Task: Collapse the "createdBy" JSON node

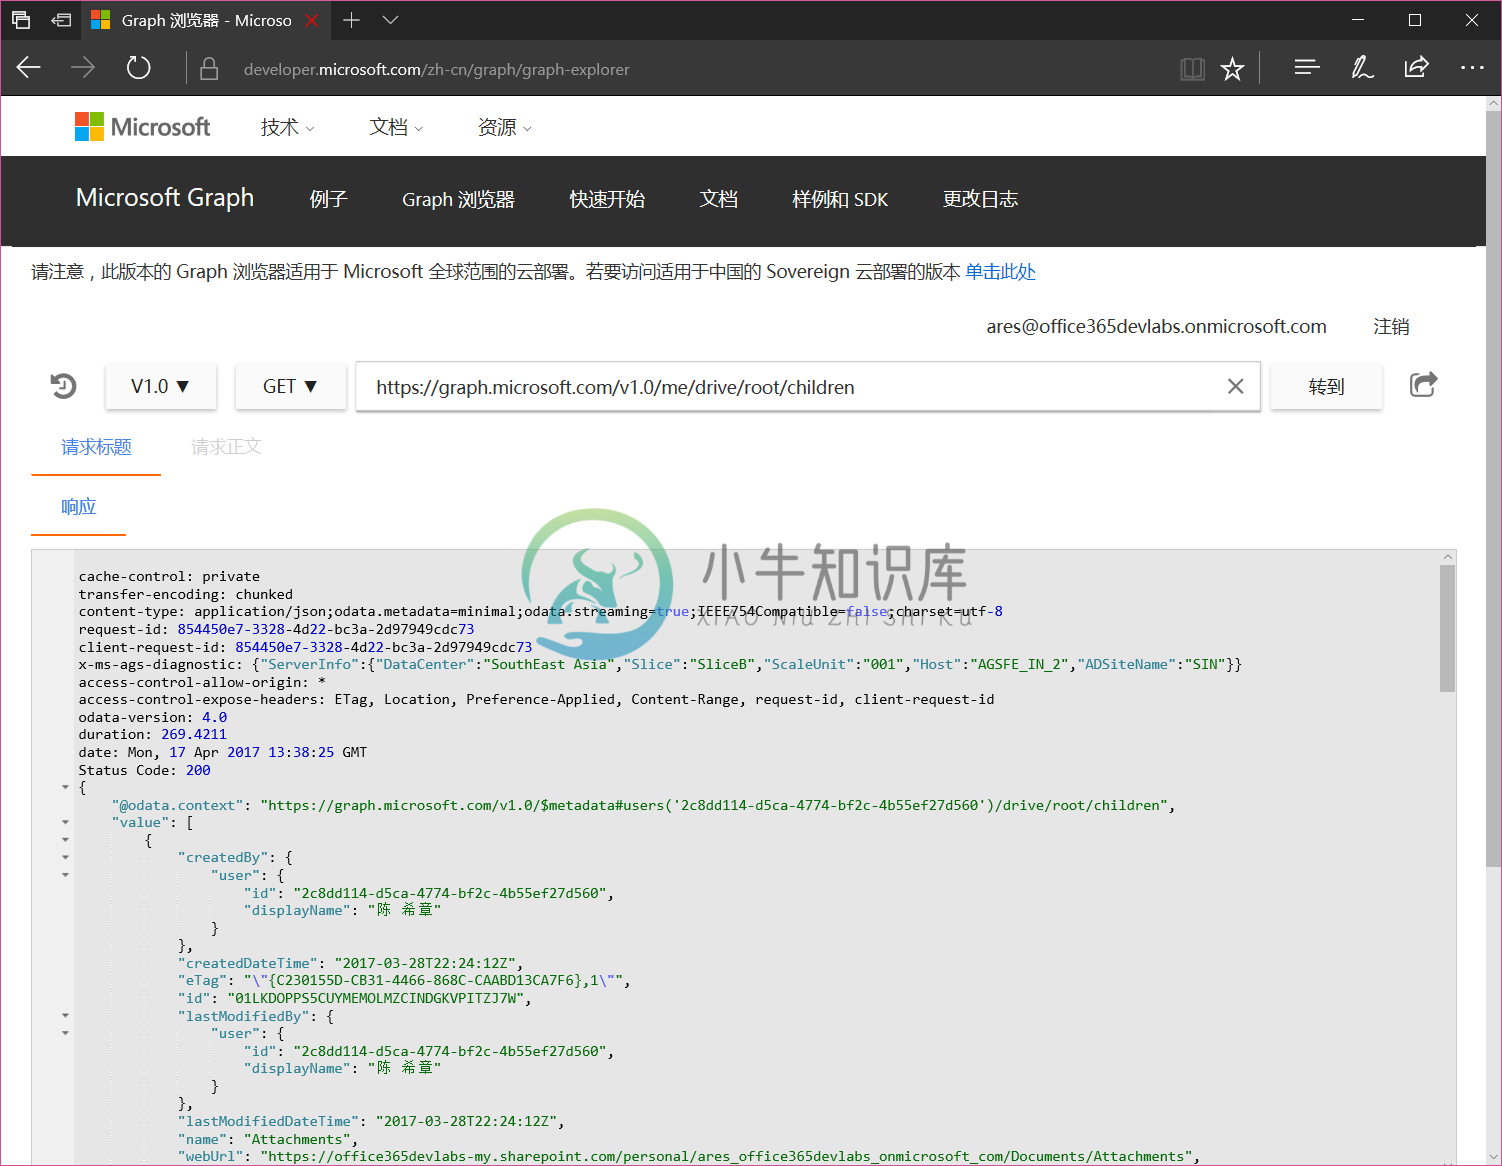Action: pyautogui.click(x=66, y=858)
